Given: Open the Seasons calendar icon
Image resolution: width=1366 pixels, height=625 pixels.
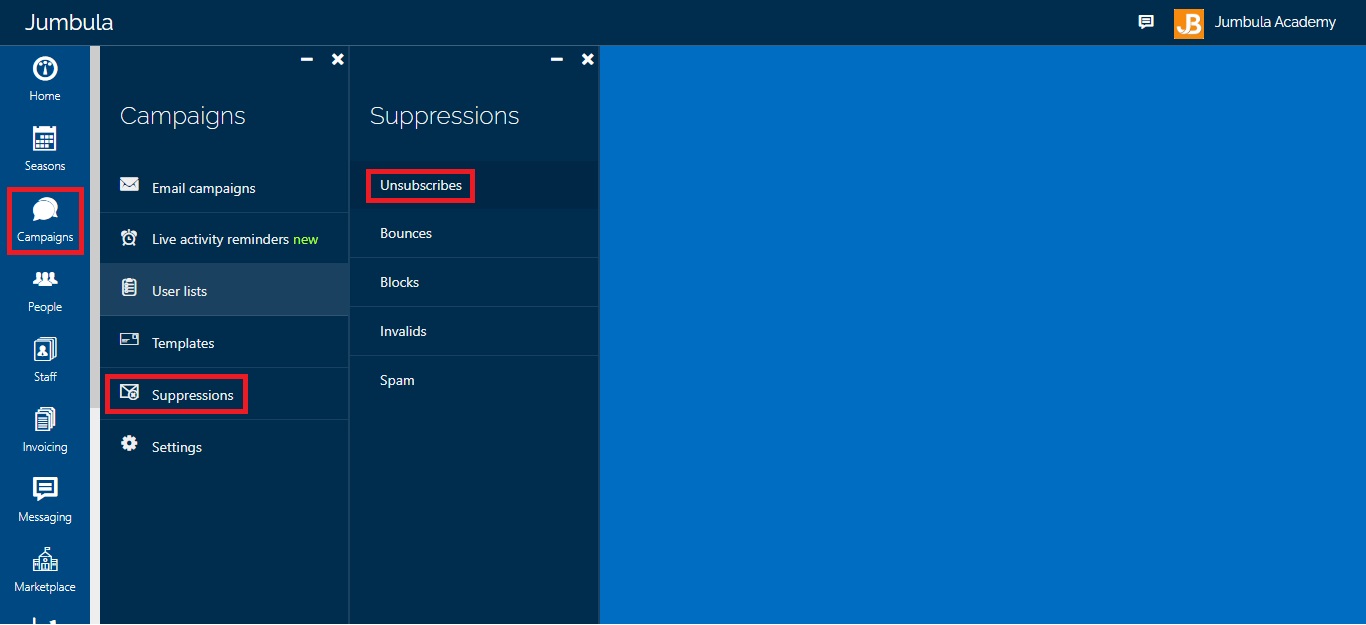Looking at the screenshot, I should [x=45, y=139].
